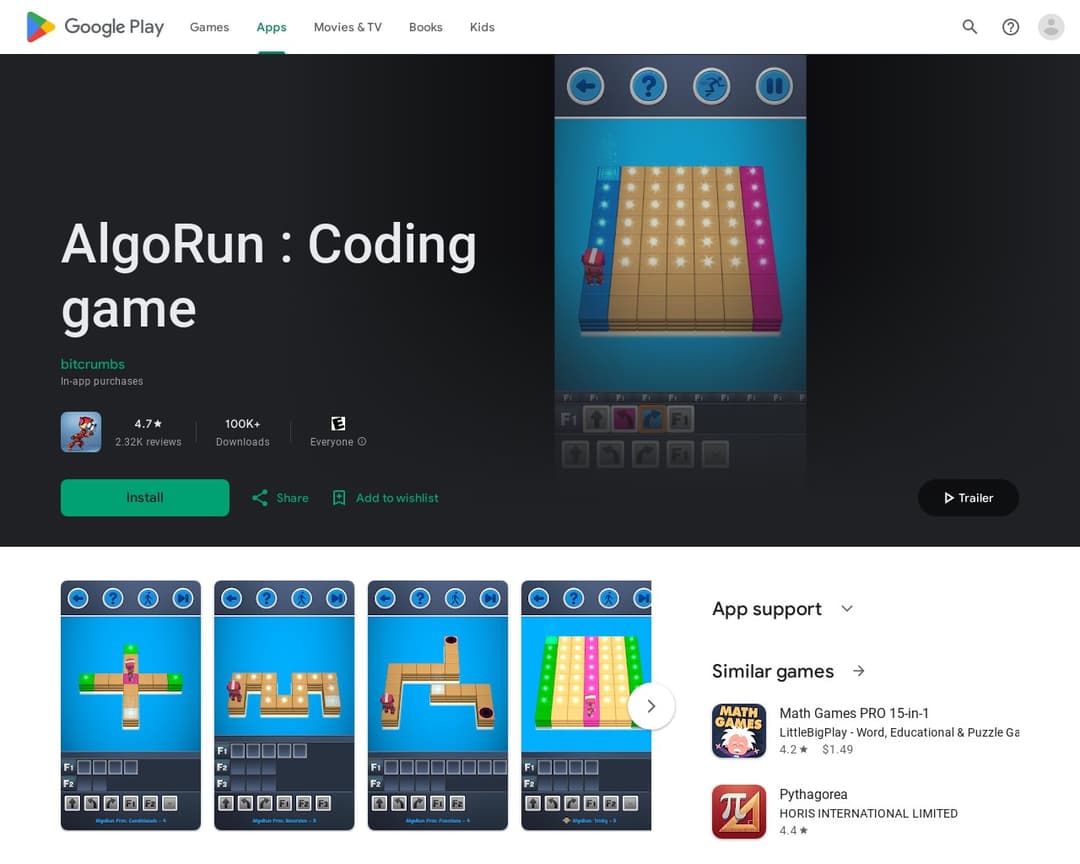
Task: Advance screenshots with the next arrow
Action: point(651,706)
